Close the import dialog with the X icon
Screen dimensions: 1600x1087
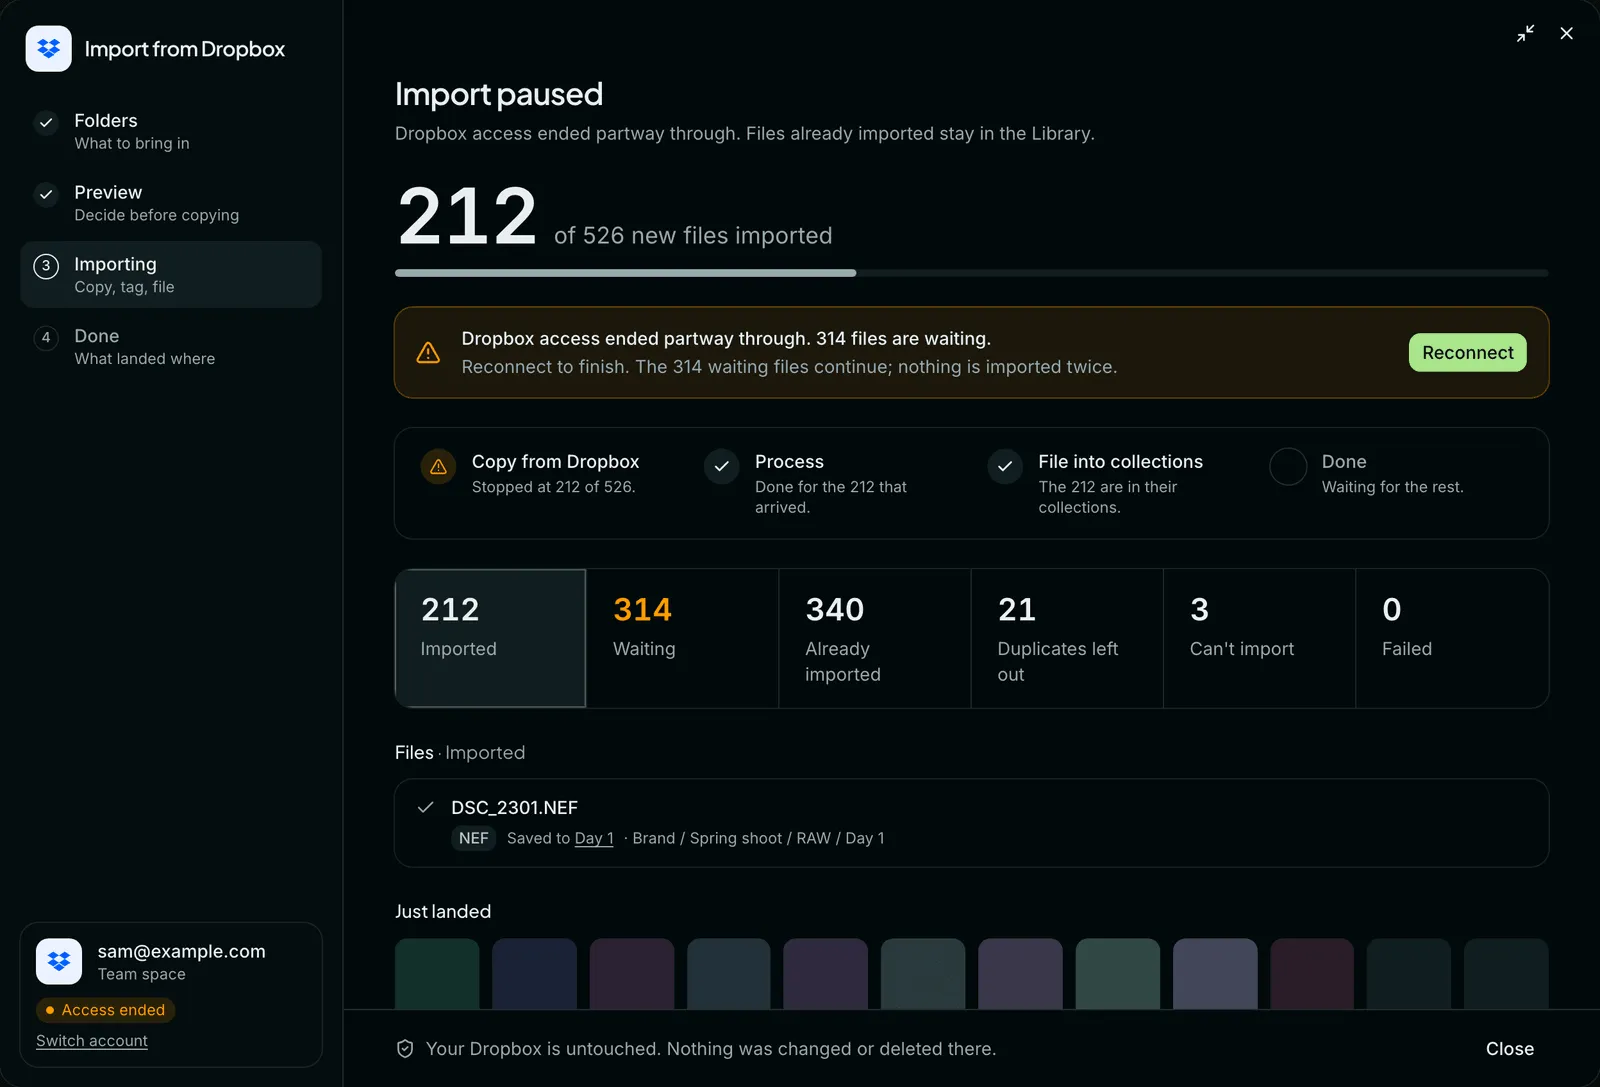pos(1566,33)
